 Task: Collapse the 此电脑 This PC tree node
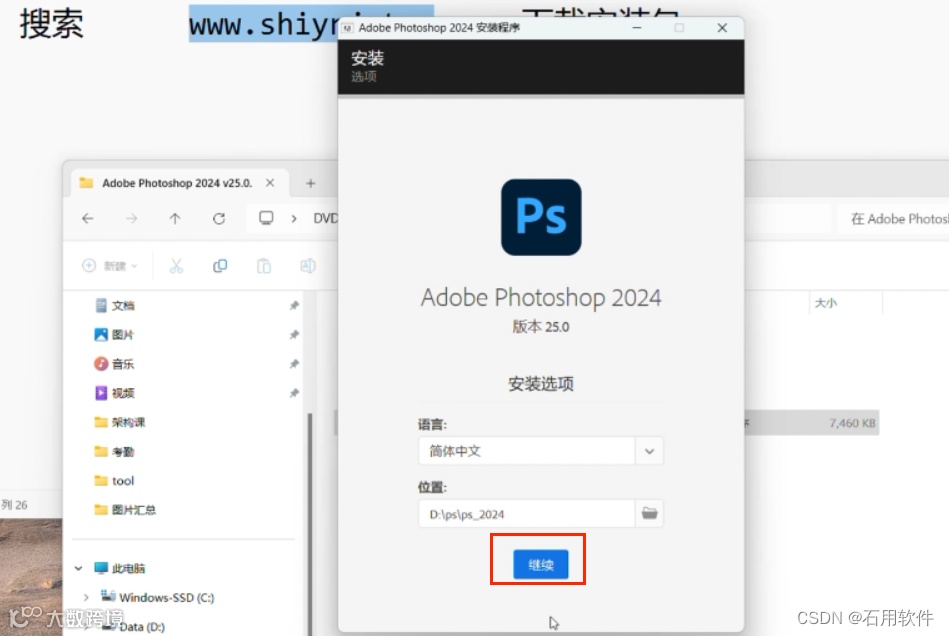tap(78, 568)
